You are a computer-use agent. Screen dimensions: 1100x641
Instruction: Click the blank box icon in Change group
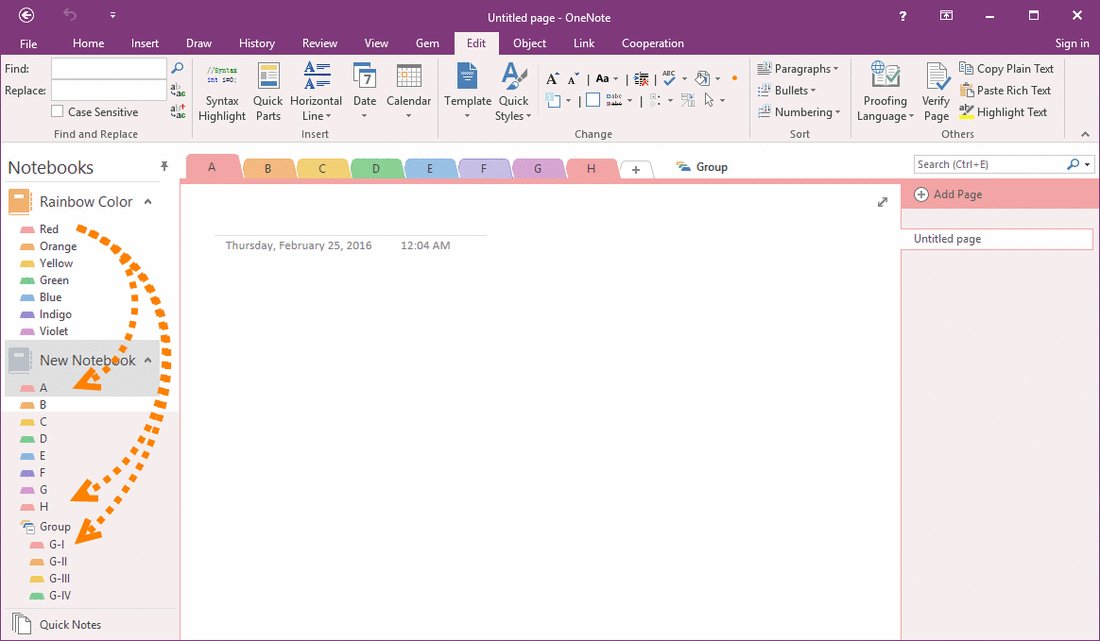593,100
